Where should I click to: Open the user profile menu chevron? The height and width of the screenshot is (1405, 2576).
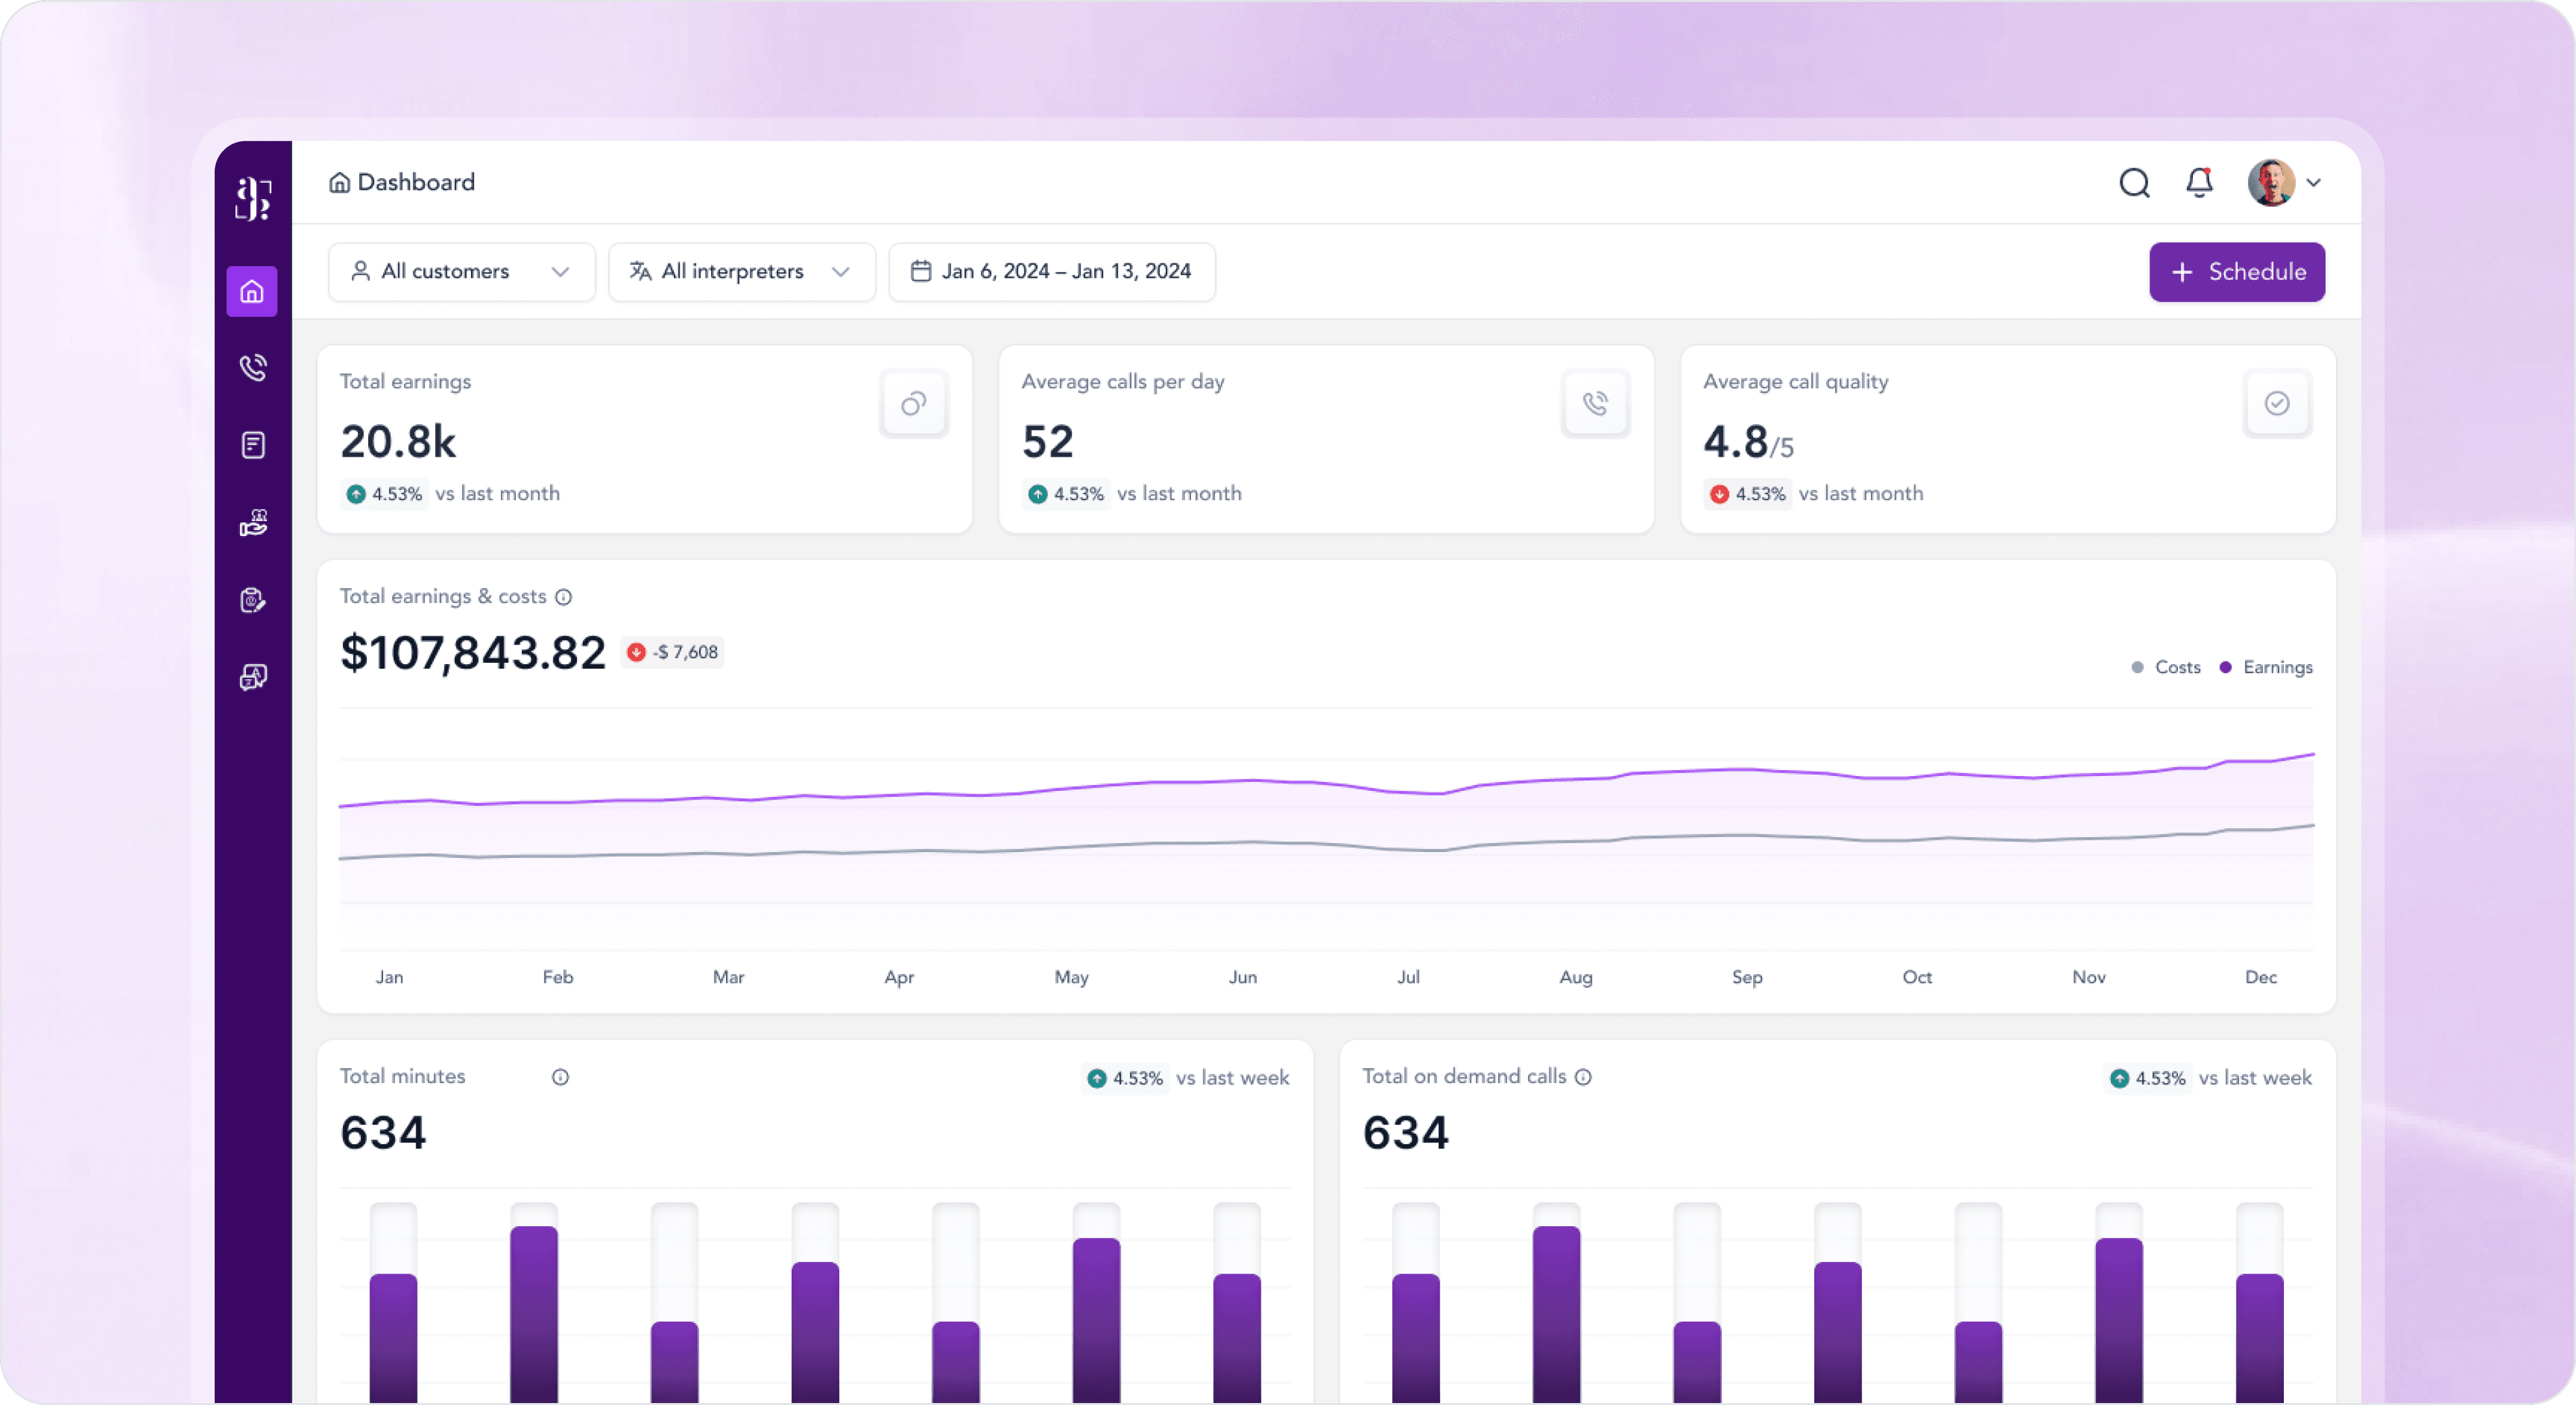[2313, 183]
